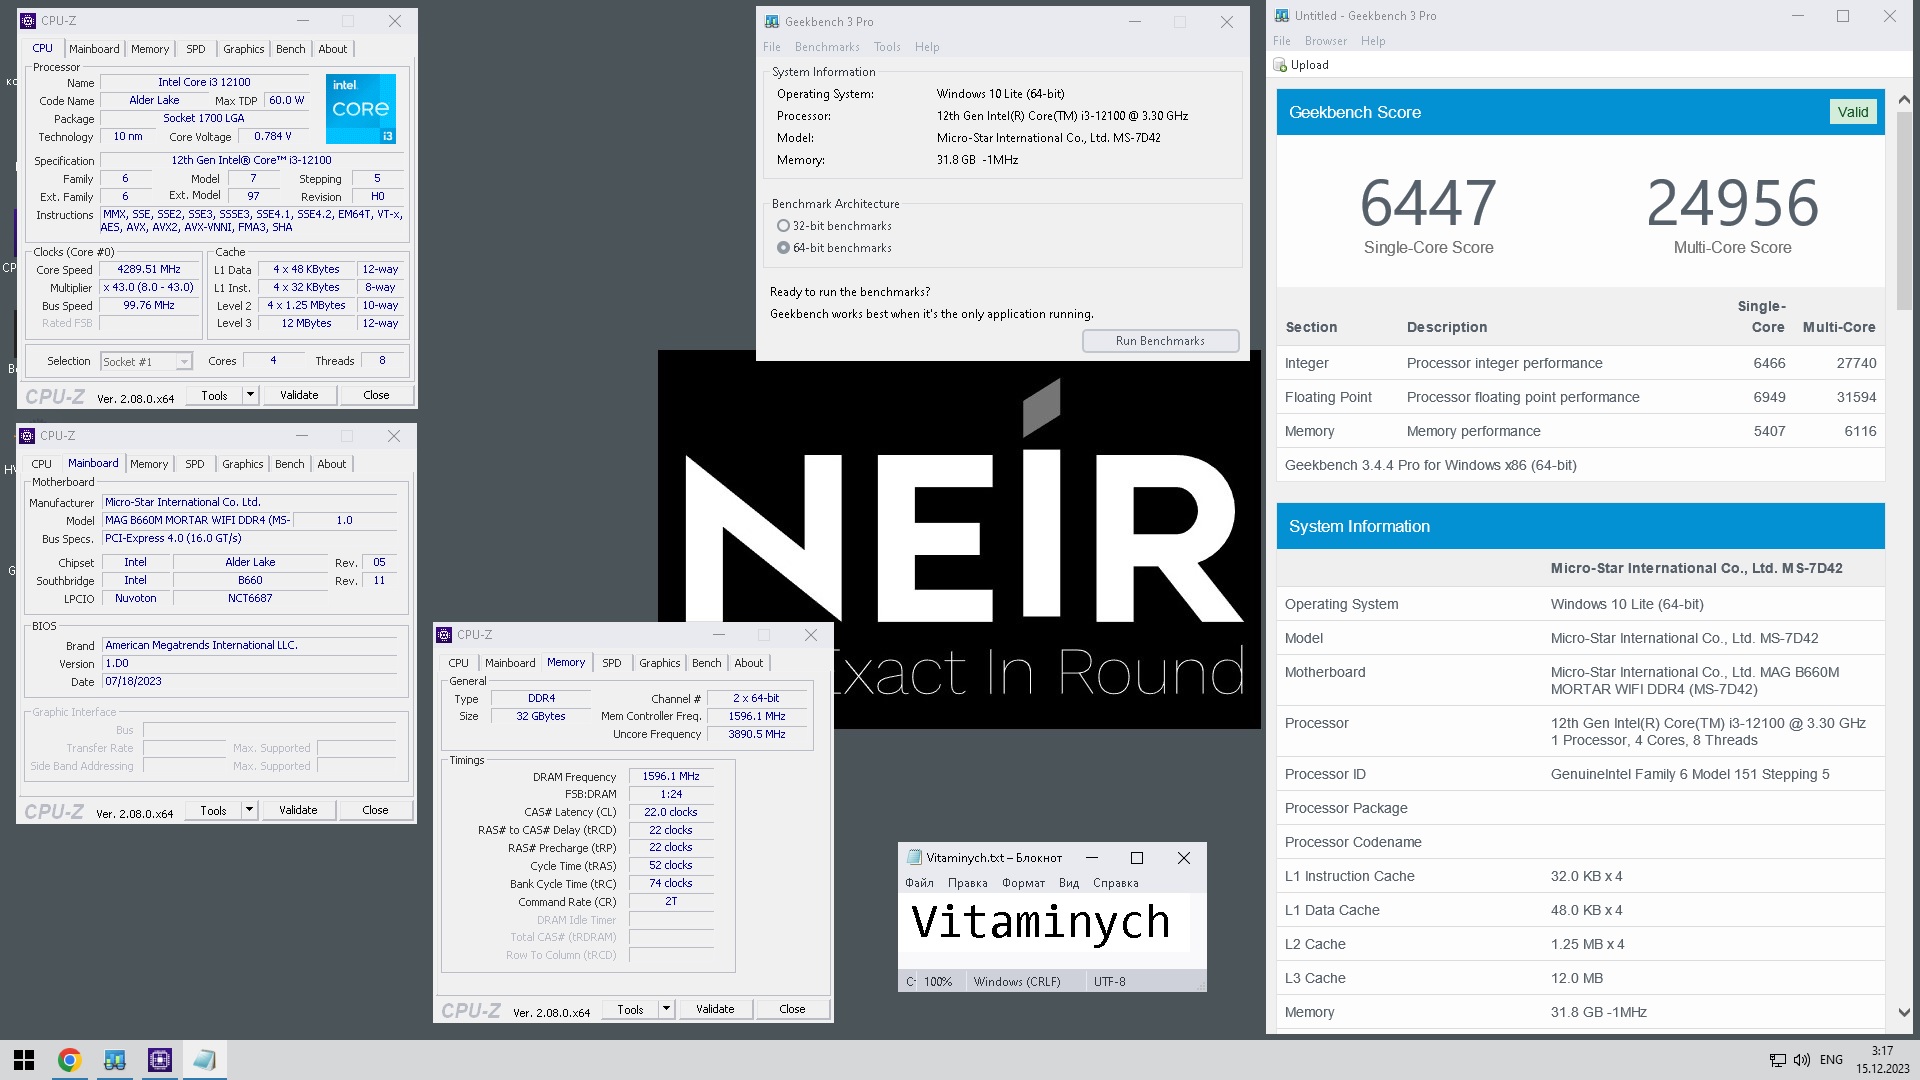
Task: Open the Справка menu in Notepad
Action: (x=1116, y=883)
